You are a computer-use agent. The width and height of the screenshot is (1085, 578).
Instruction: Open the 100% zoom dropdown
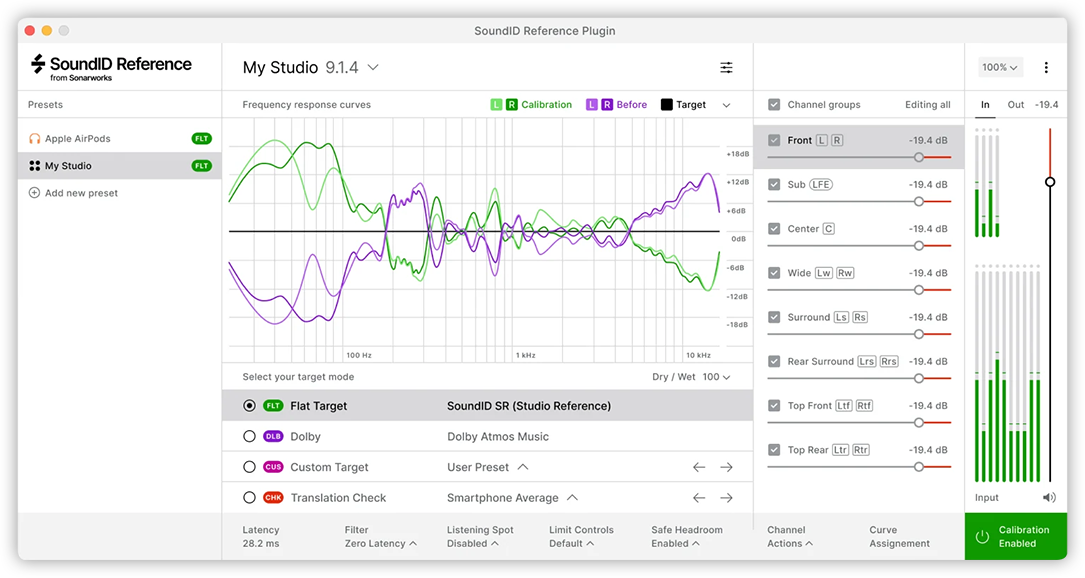tap(1000, 68)
